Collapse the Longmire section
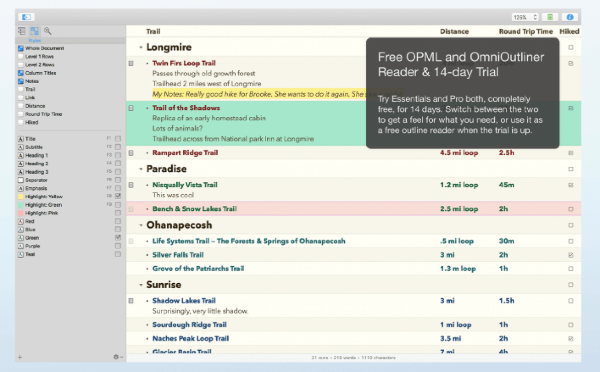This screenshot has width=600, height=372. 141,47
